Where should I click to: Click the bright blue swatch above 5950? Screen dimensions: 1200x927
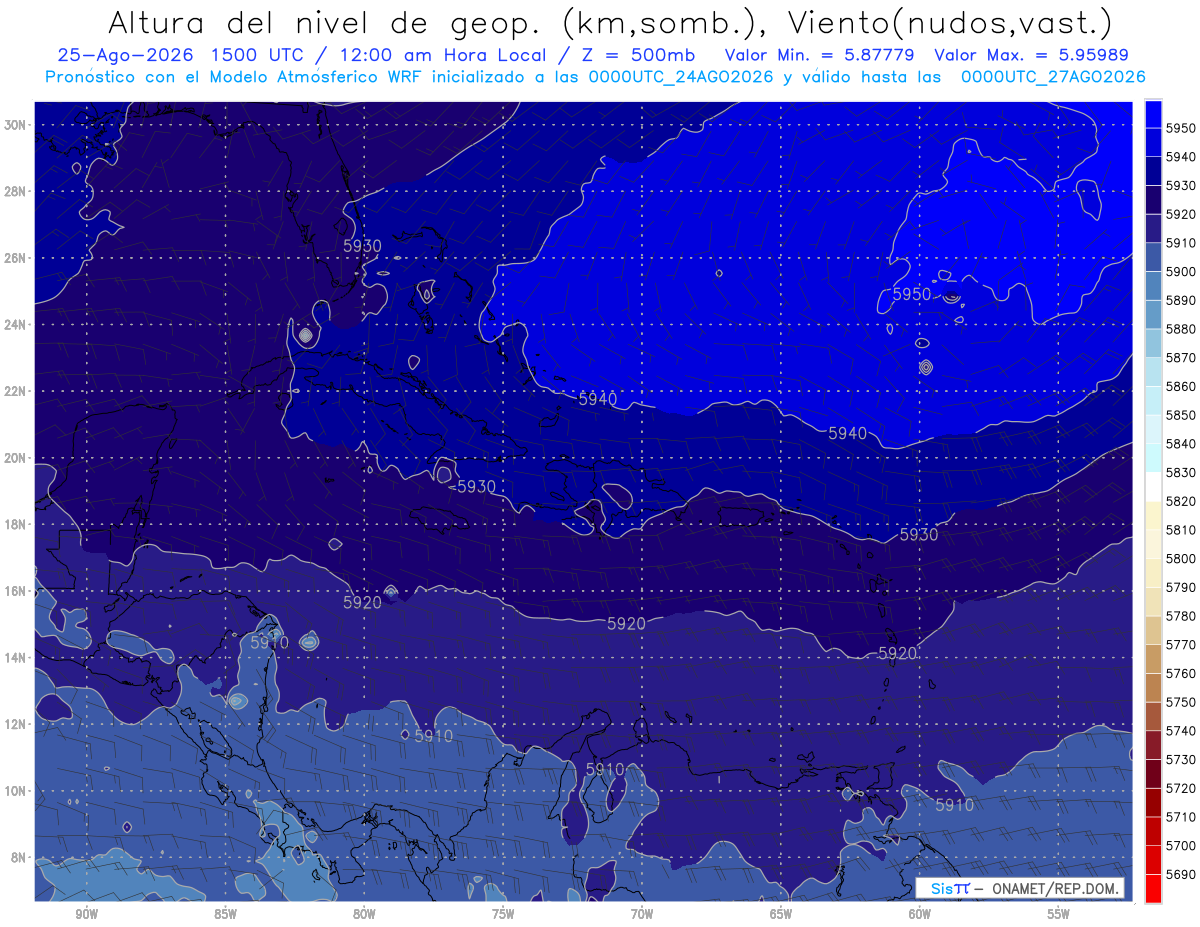[1153, 114]
